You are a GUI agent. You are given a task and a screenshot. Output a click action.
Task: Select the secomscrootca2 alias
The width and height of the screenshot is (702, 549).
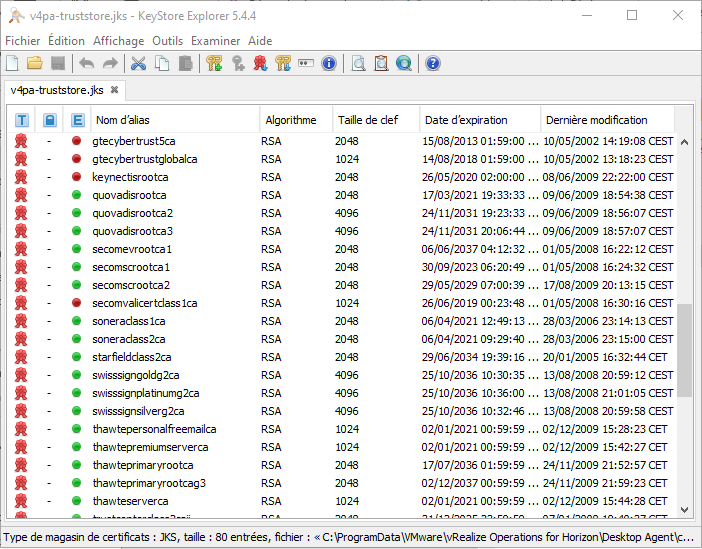click(131, 285)
